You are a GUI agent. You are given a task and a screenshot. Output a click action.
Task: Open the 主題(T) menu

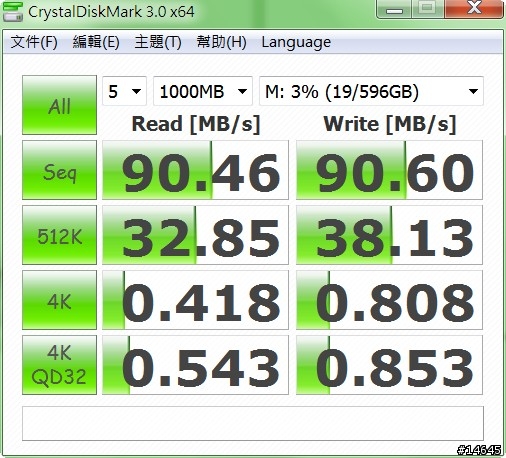(x=158, y=42)
